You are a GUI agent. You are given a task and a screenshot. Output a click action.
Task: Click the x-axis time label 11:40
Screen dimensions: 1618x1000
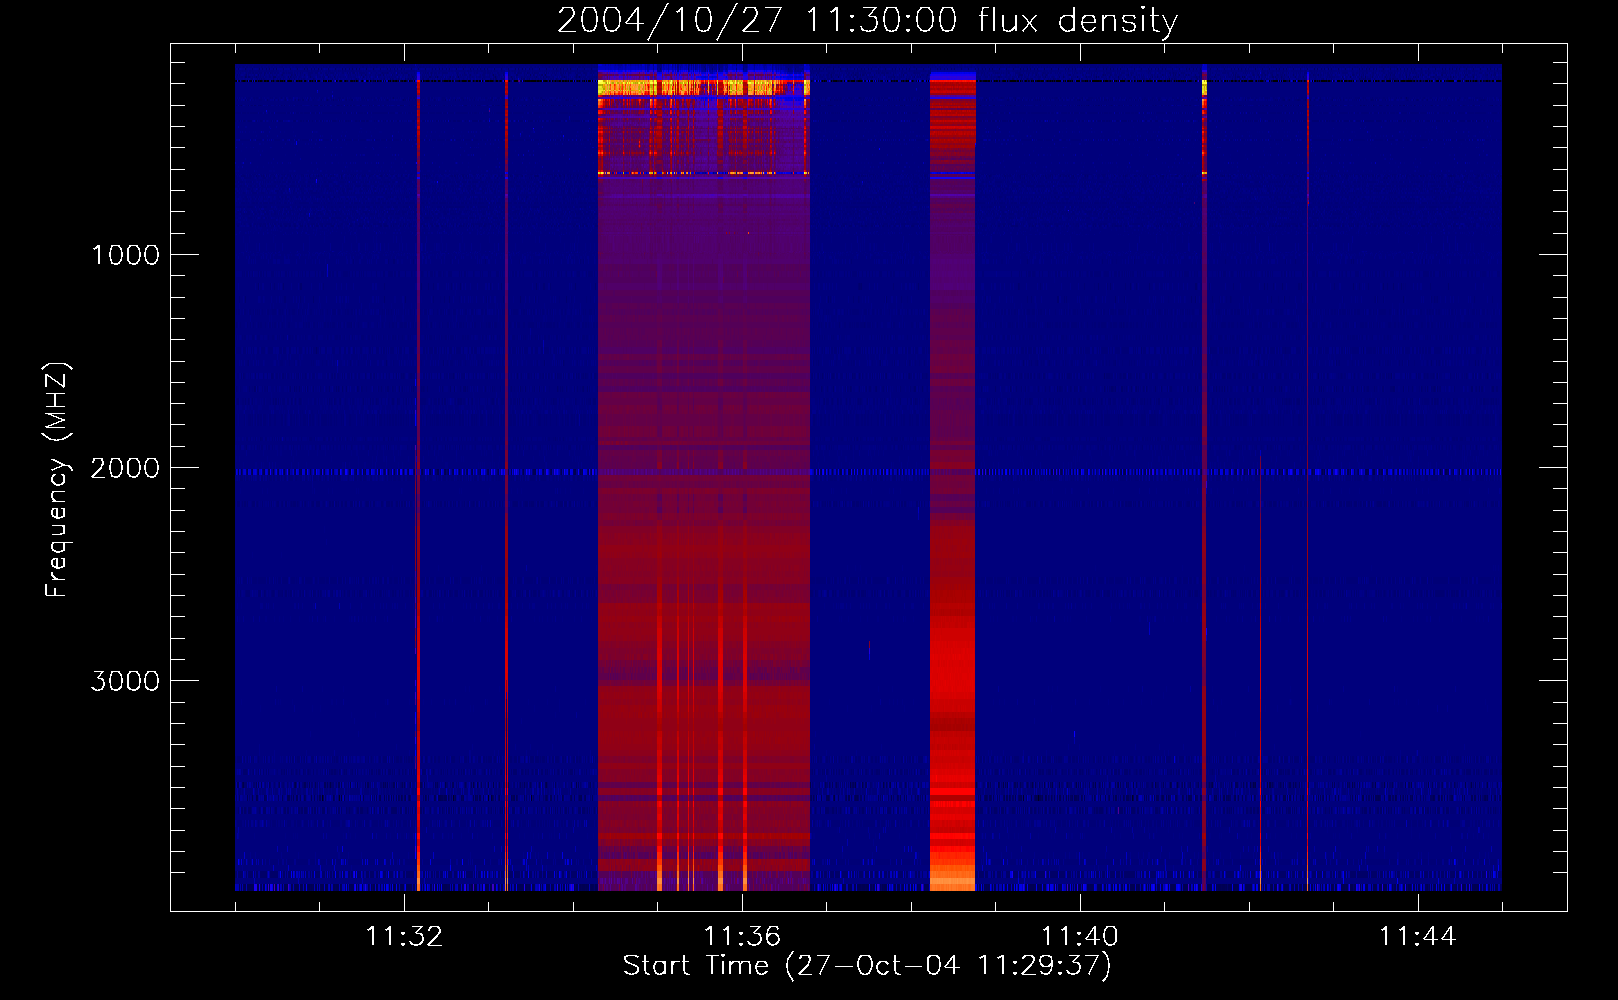pos(1080,937)
